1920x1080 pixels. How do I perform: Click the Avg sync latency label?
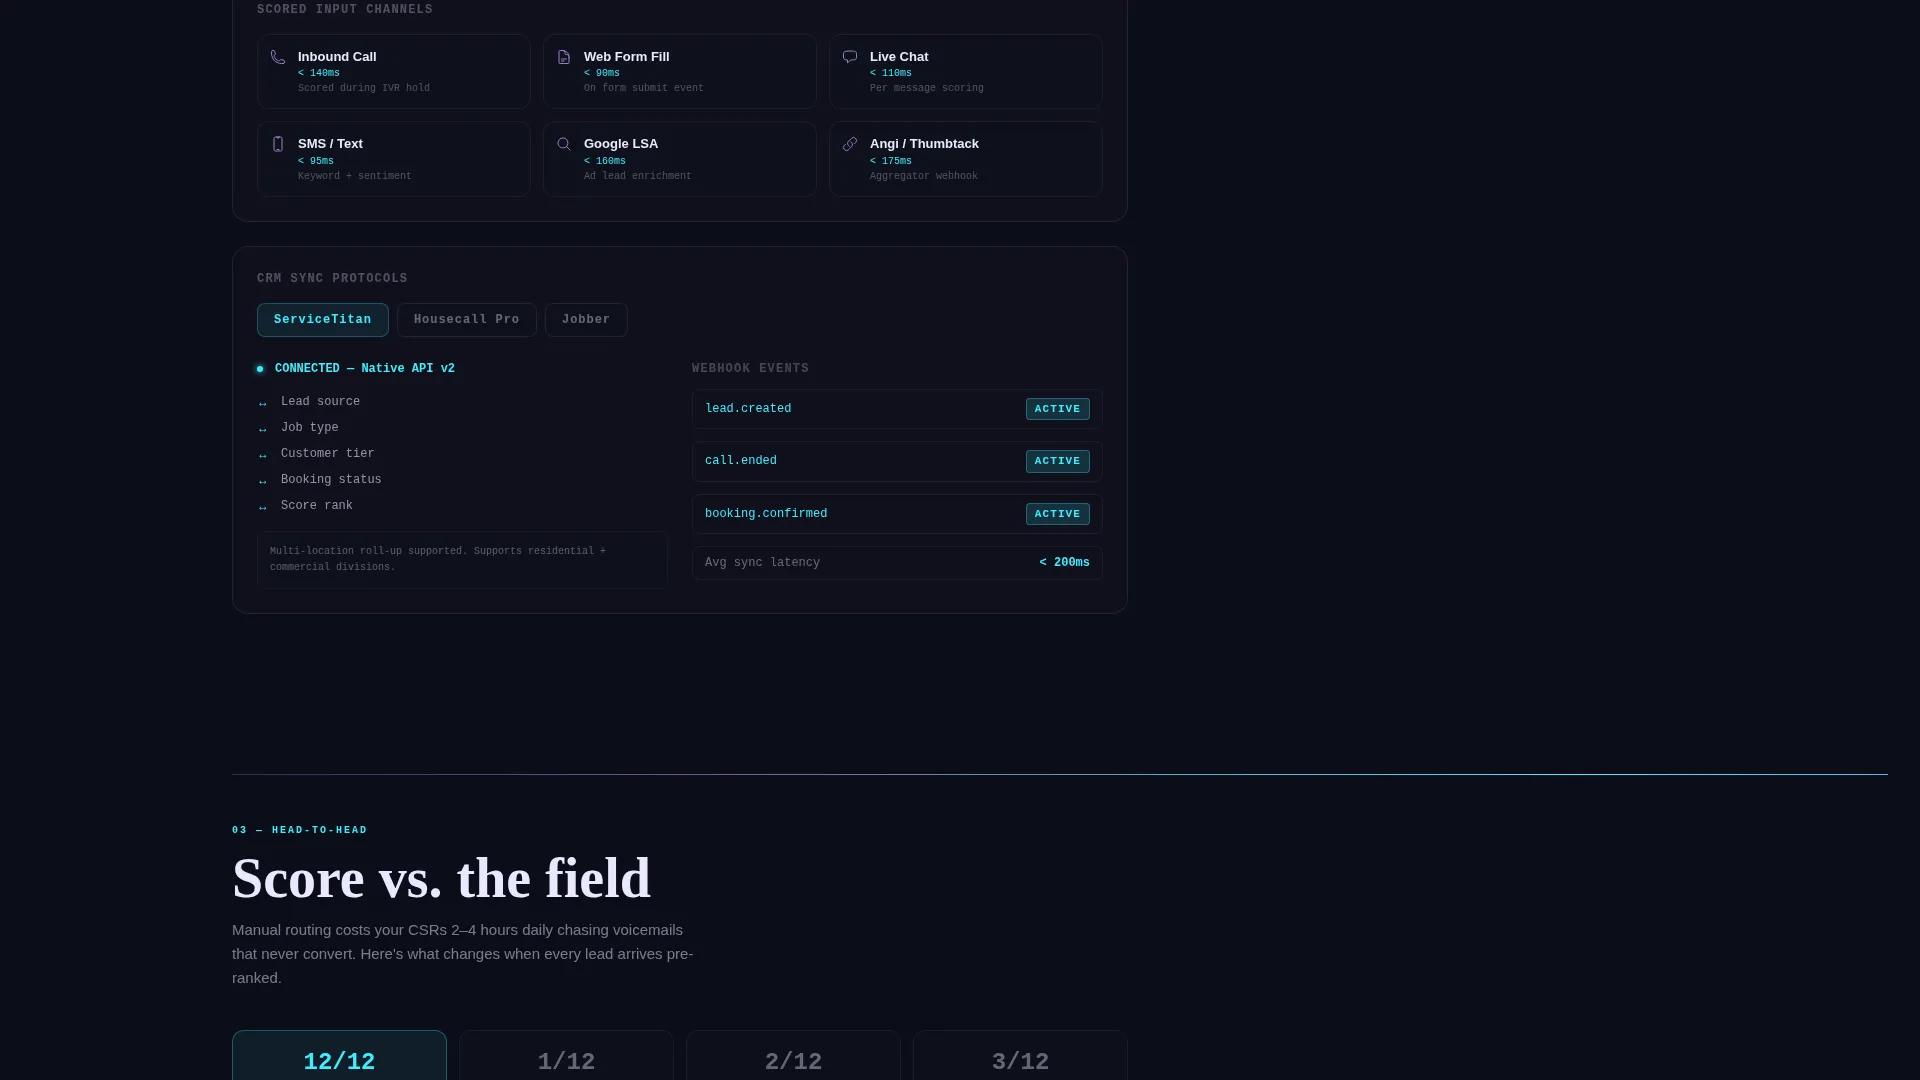[x=762, y=563]
